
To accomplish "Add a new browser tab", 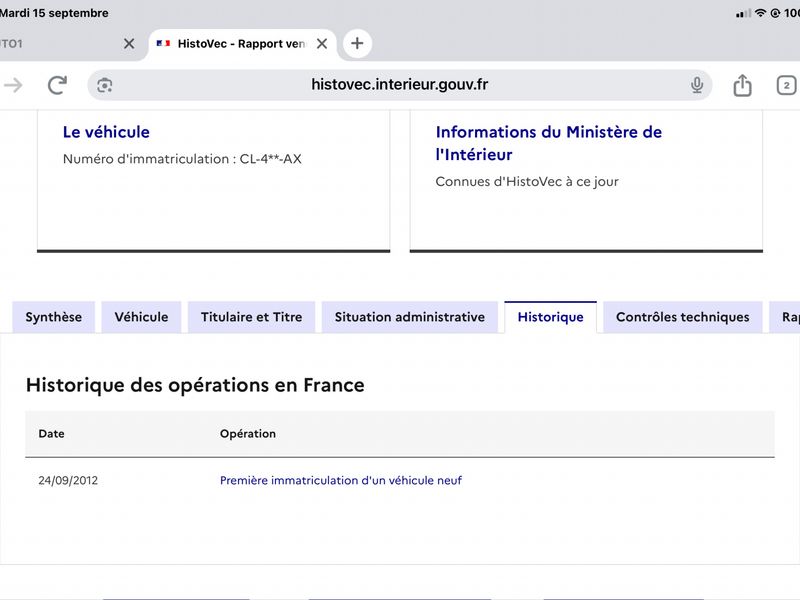I will pyautogui.click(x=357, y=43).
